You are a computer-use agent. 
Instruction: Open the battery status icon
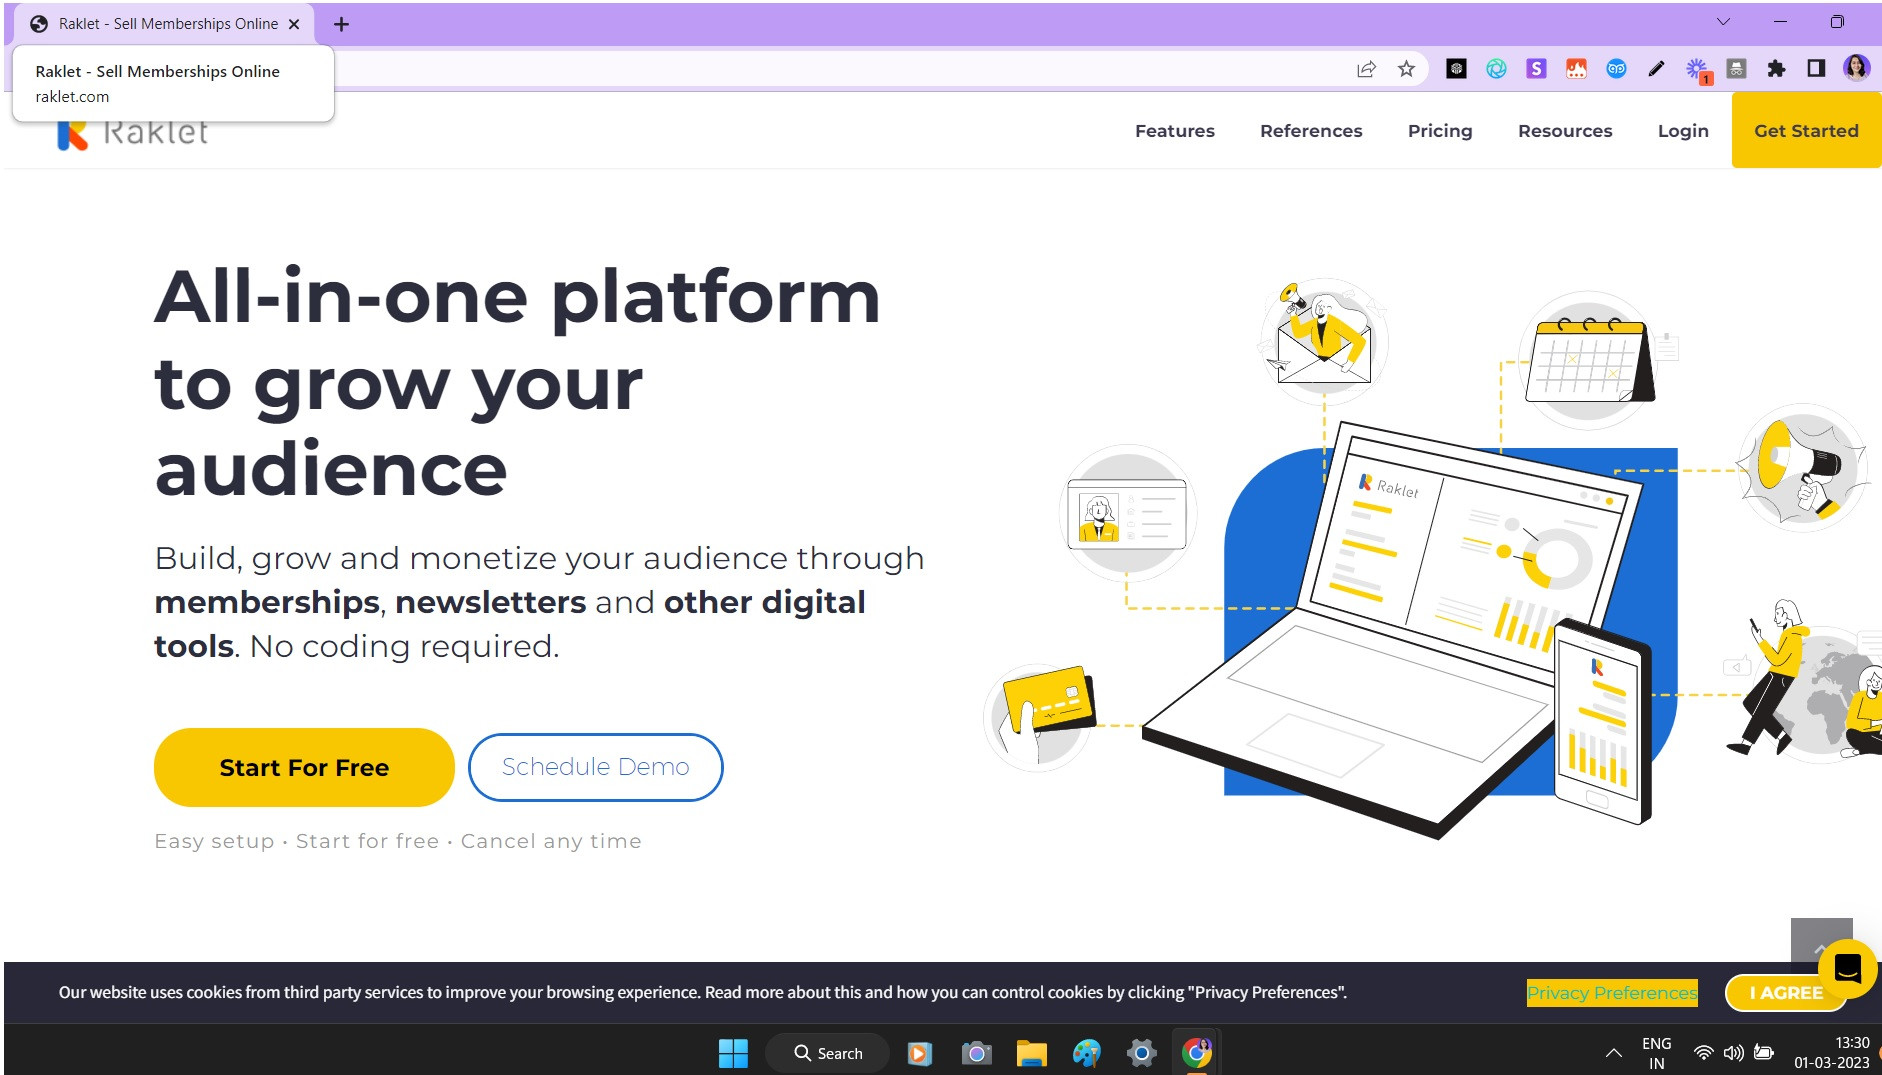point(1764,1053)
